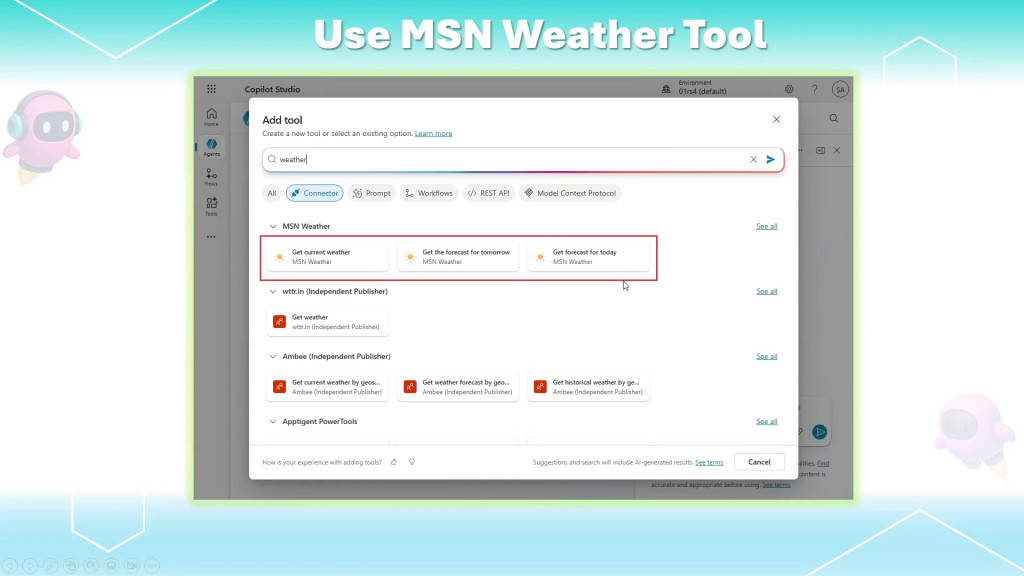Viewport: 1024px width, 576px height.
Task: Choose the Get current weather tool
Action: click(328, 257)
